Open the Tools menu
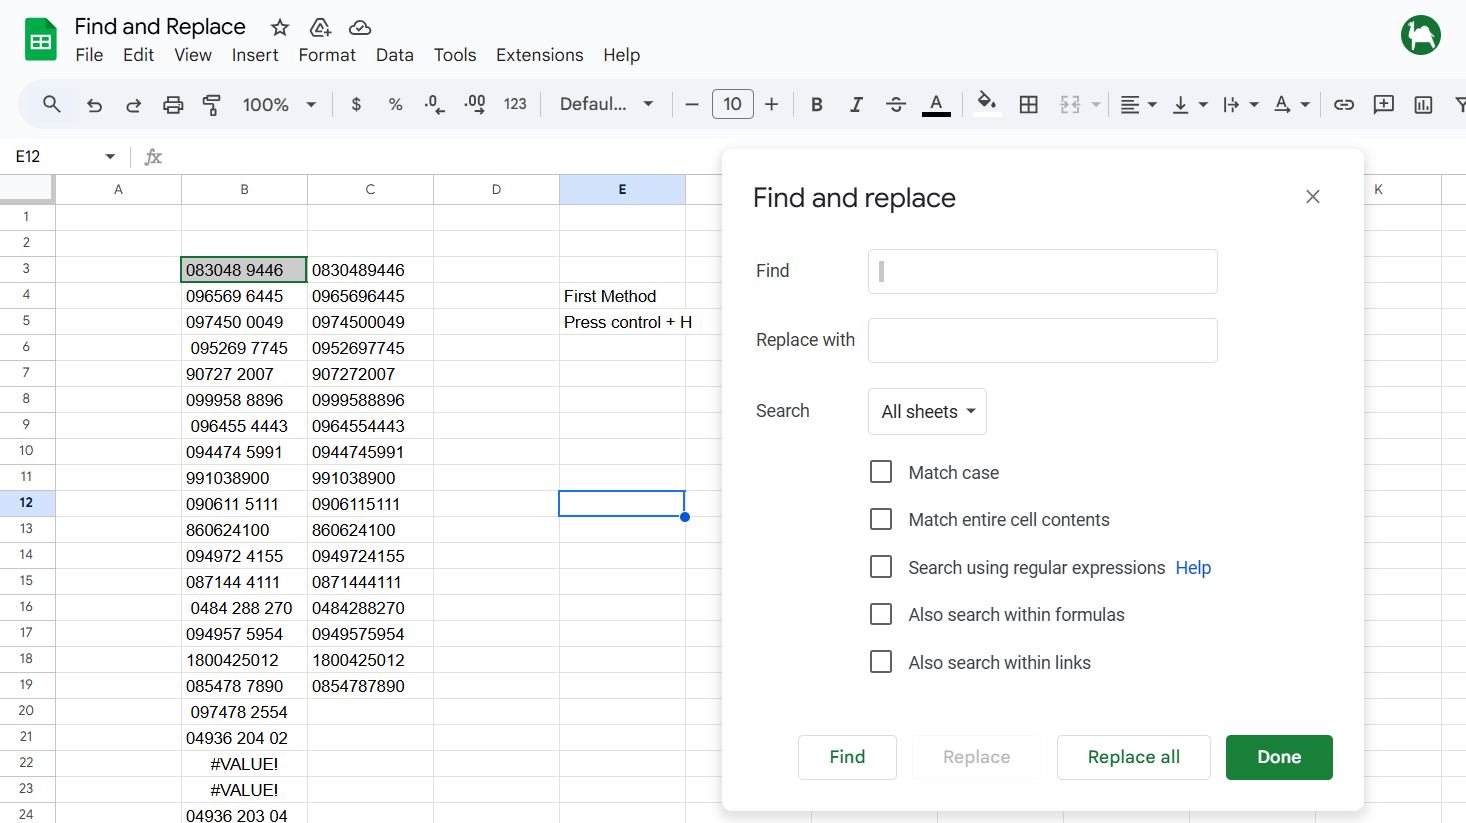Screen dimensions: 1466x823 pyautogui.click(x=455, y=55)
